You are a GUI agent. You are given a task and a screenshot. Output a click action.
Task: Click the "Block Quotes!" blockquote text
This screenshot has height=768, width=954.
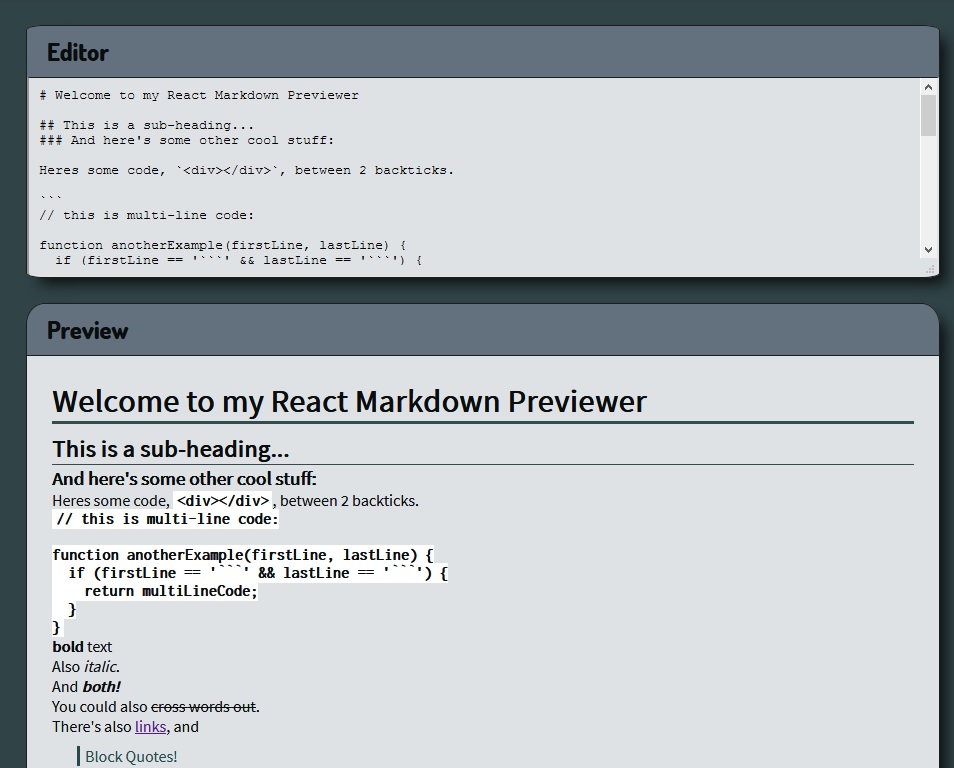[131, 757]
